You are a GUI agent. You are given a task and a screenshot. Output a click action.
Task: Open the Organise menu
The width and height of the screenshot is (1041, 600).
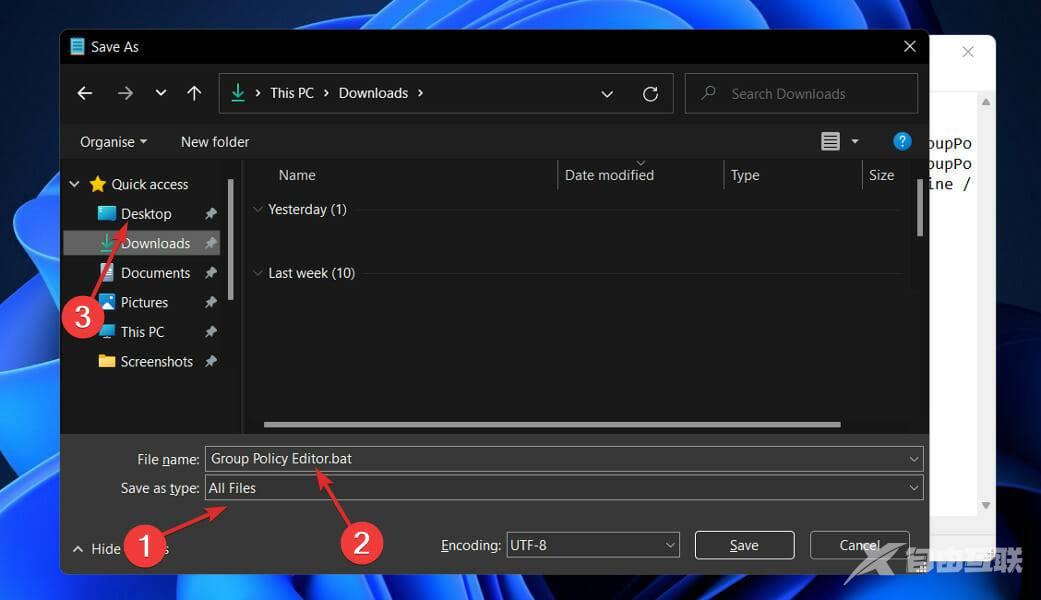(113, 142)
